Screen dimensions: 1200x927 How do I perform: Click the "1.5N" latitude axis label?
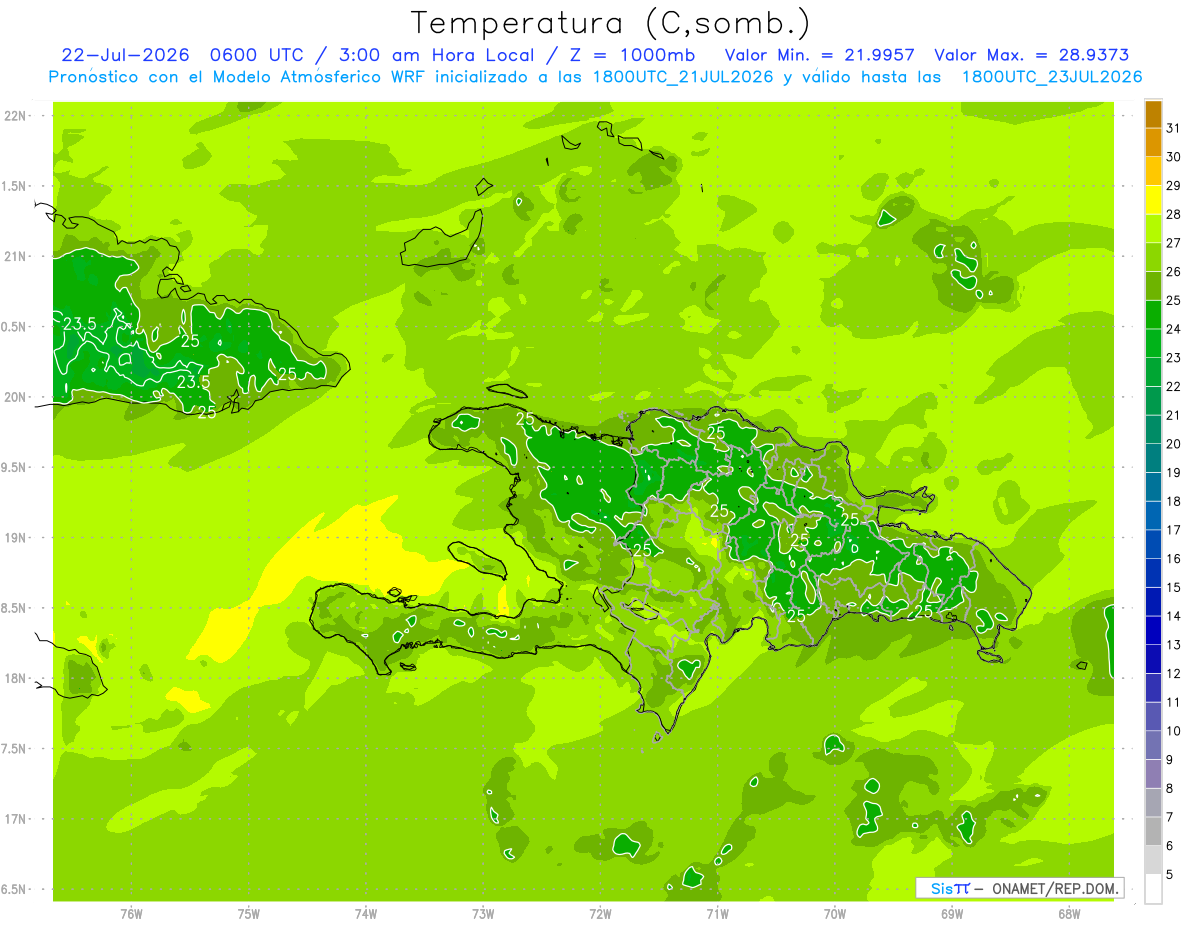tap(14, 186)
